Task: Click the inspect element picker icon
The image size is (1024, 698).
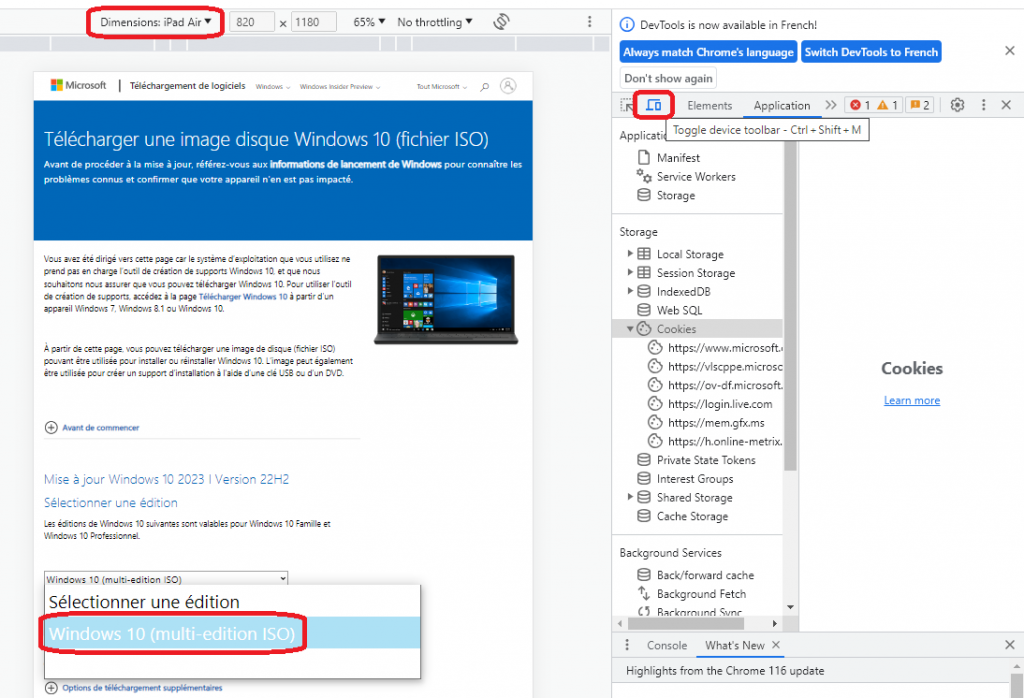Action: pyautogui.click(x=626, y=104)
